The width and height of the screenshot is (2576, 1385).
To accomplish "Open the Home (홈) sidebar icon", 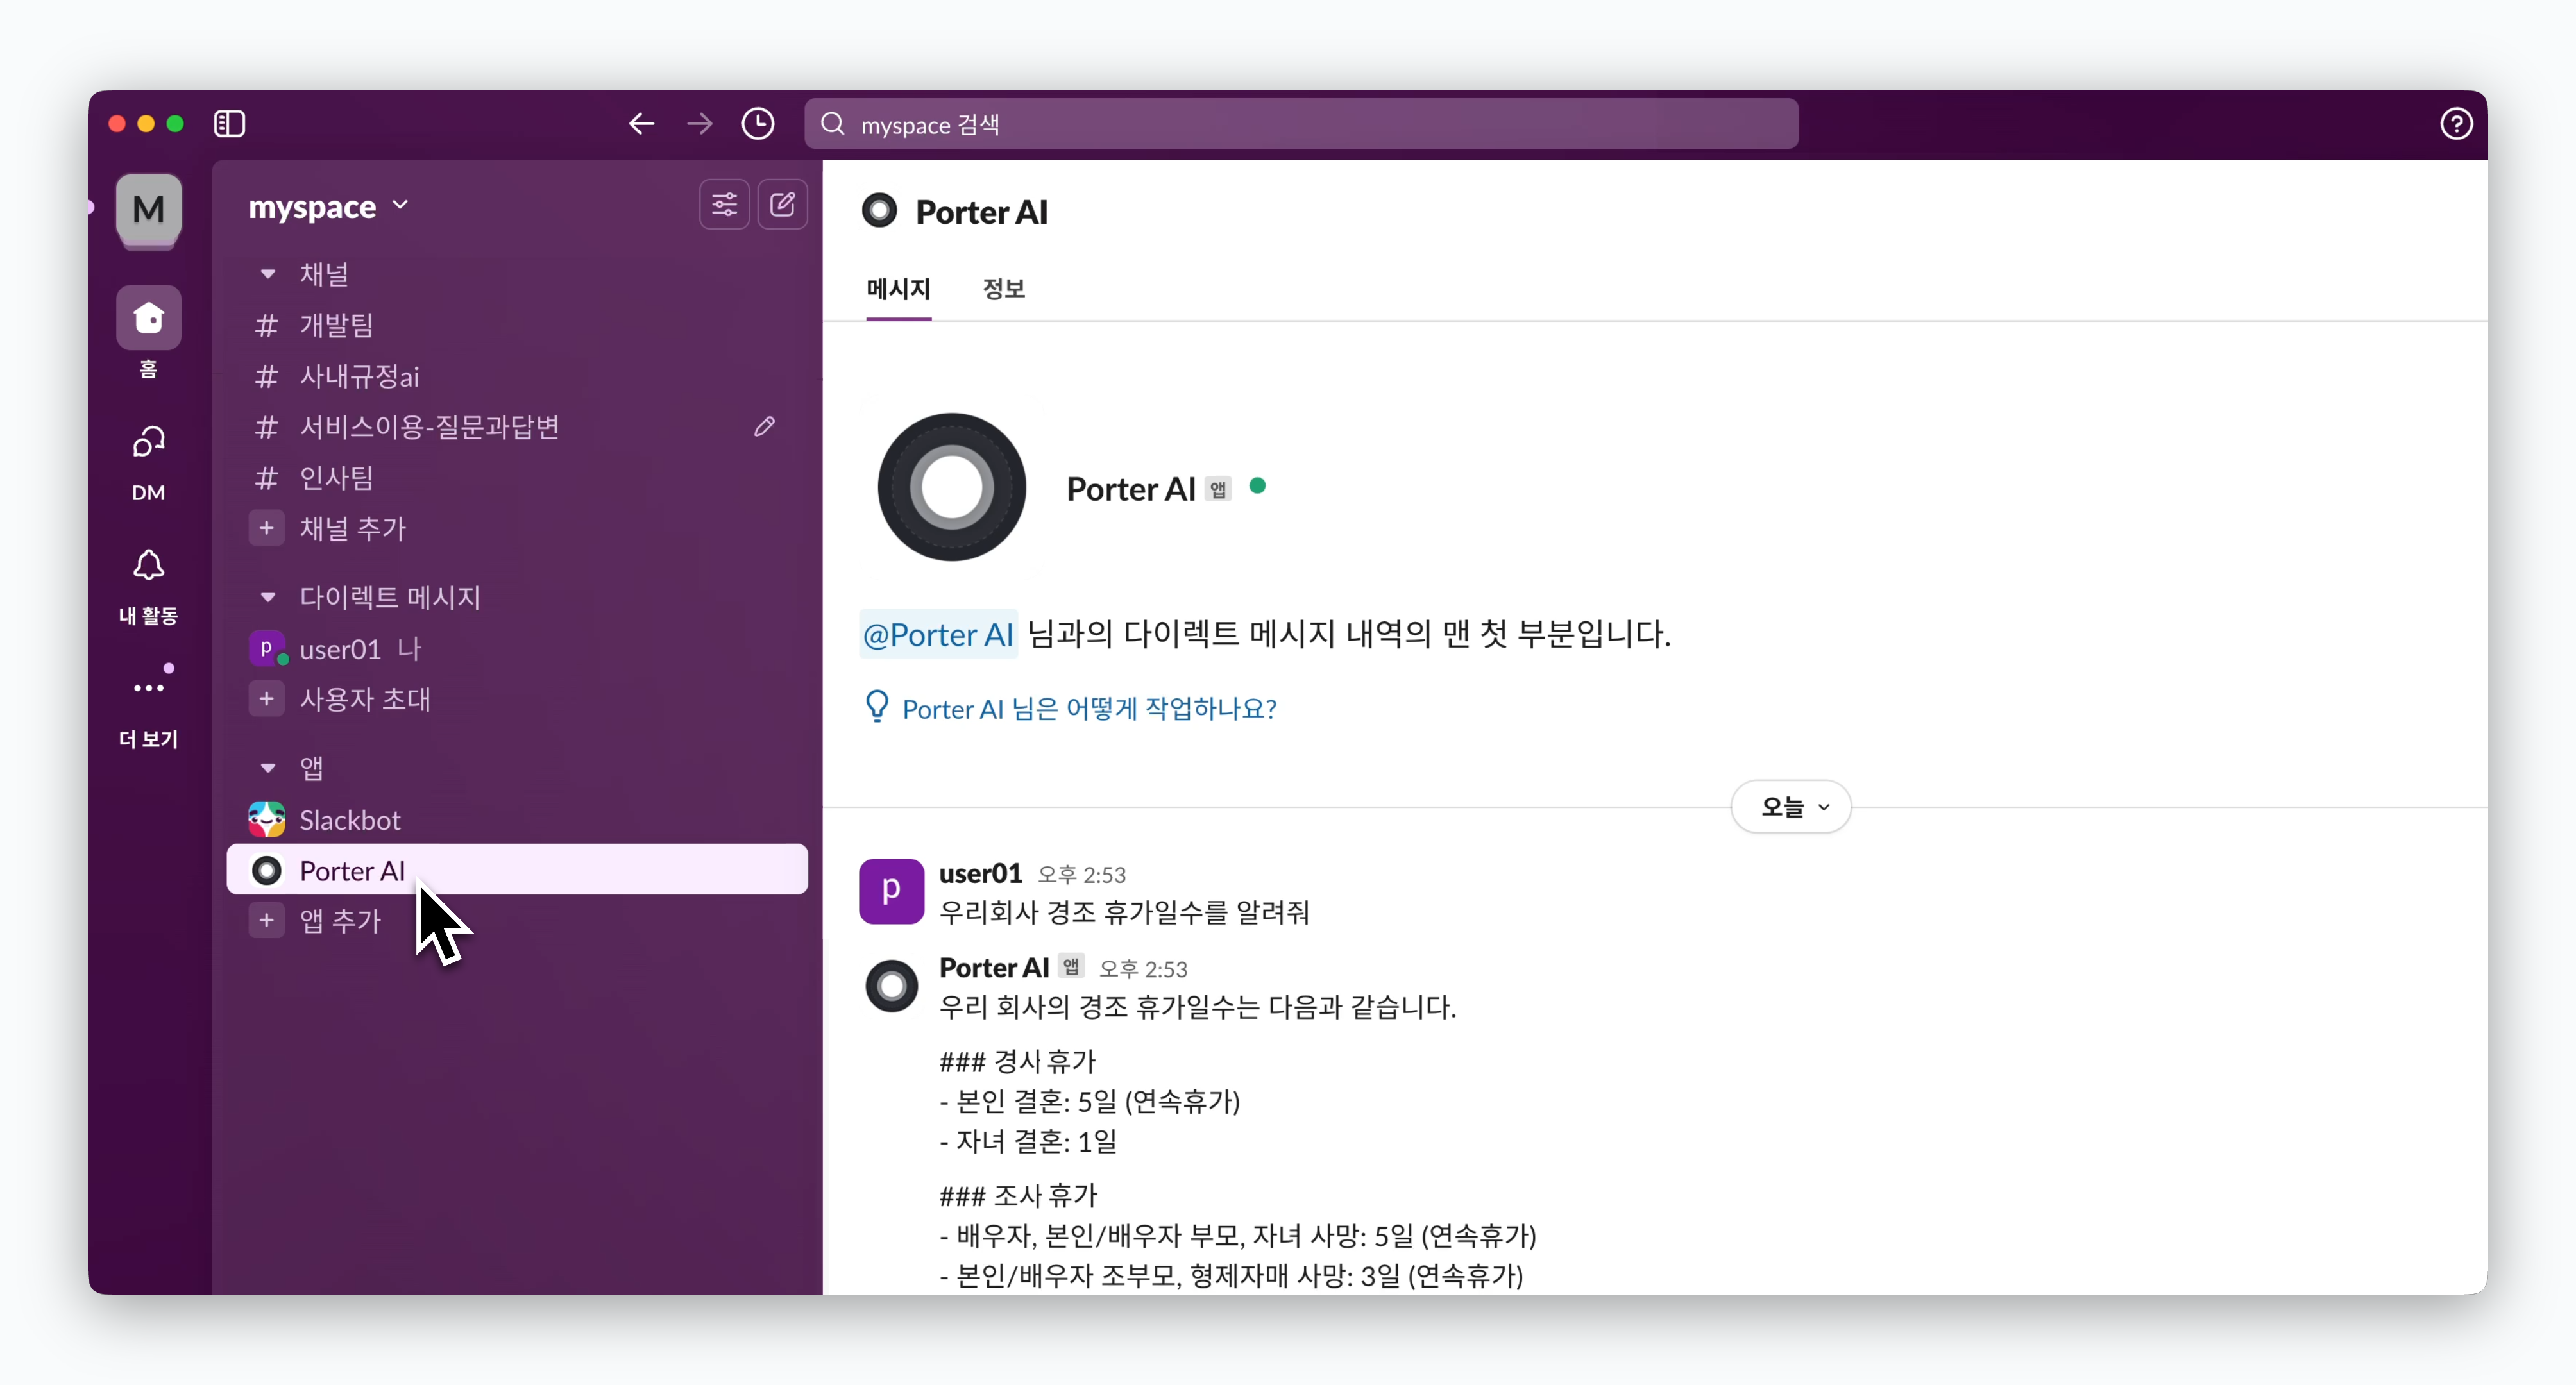I will pyautogui.click(x=149, y=318).
